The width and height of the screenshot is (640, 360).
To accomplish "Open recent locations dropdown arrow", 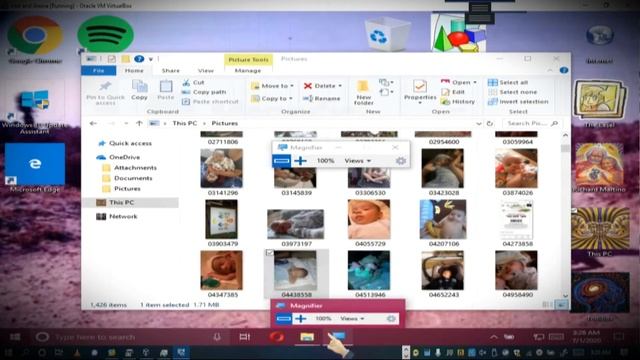I will pyautogui.click(x=126, y=123).
